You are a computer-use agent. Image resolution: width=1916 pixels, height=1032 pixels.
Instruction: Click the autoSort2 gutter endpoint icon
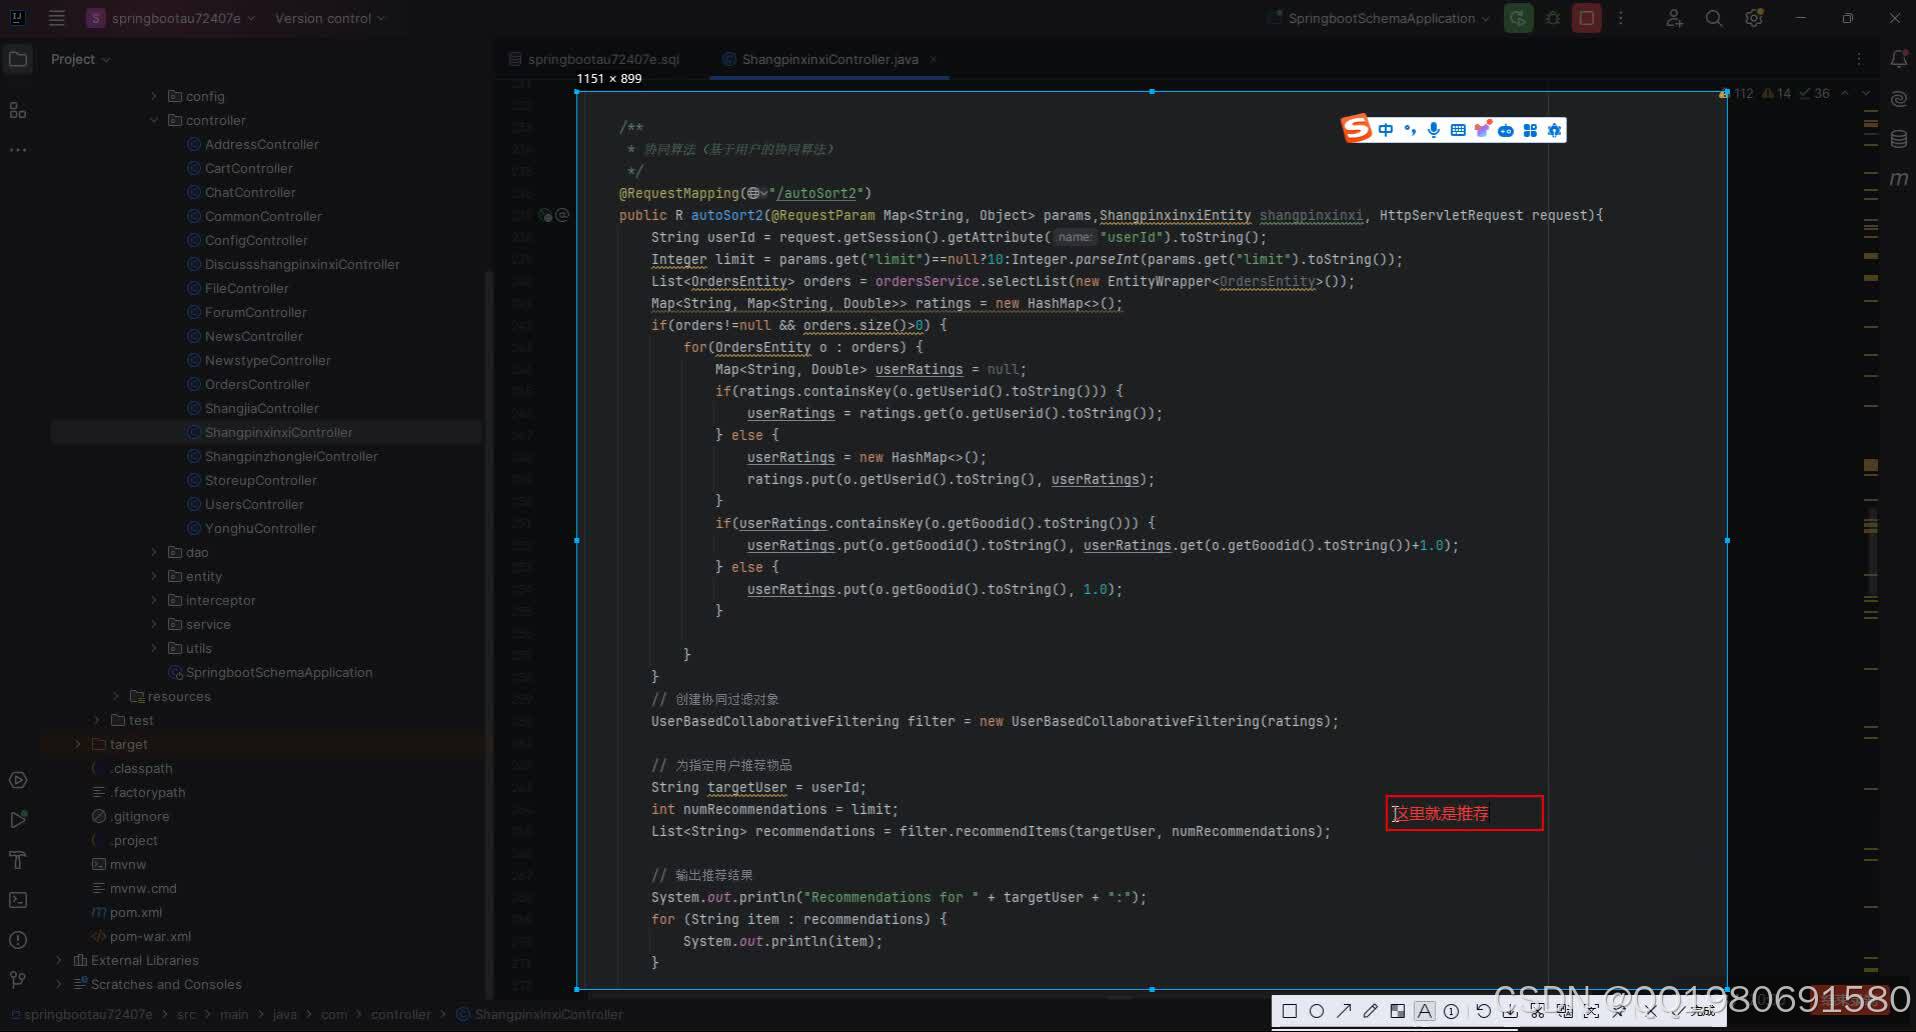click(x=562, y=215)
